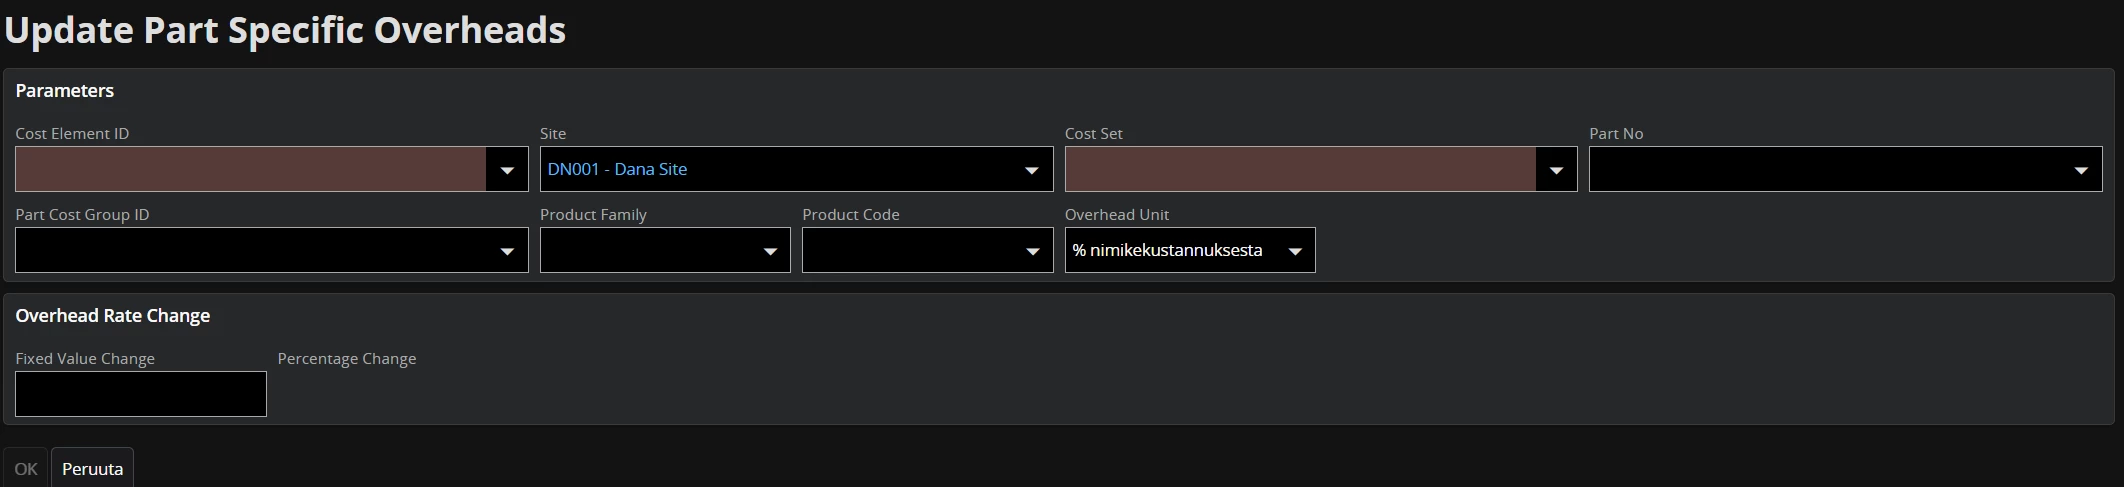This screenshot has width=2124, height=487.
Task: Expand the Site dropdown arrow
Action: tap(1031, 170)
